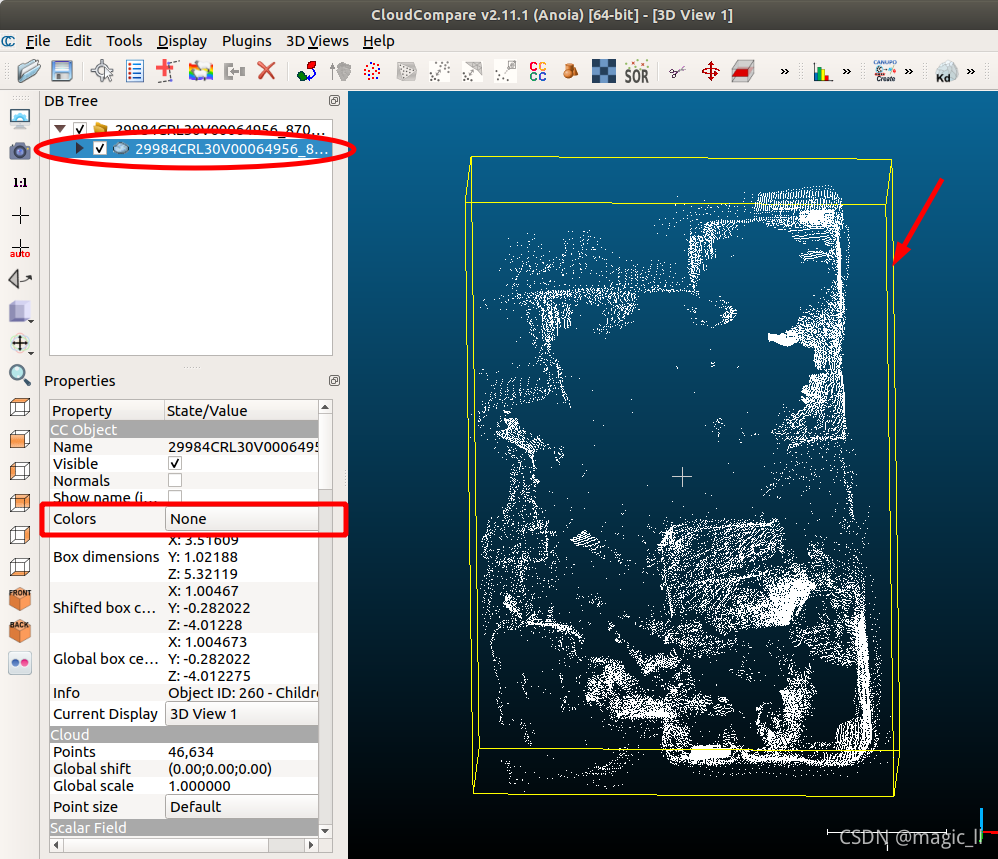Uncheck the selected cloud entry checkbox

tap(99, 148)
